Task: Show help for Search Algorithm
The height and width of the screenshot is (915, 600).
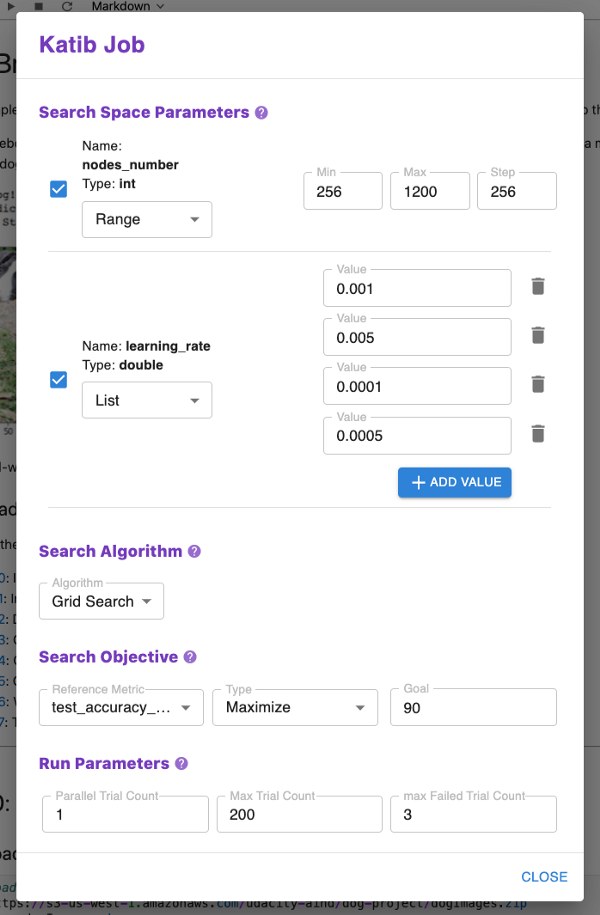Action: coord(195,551)
